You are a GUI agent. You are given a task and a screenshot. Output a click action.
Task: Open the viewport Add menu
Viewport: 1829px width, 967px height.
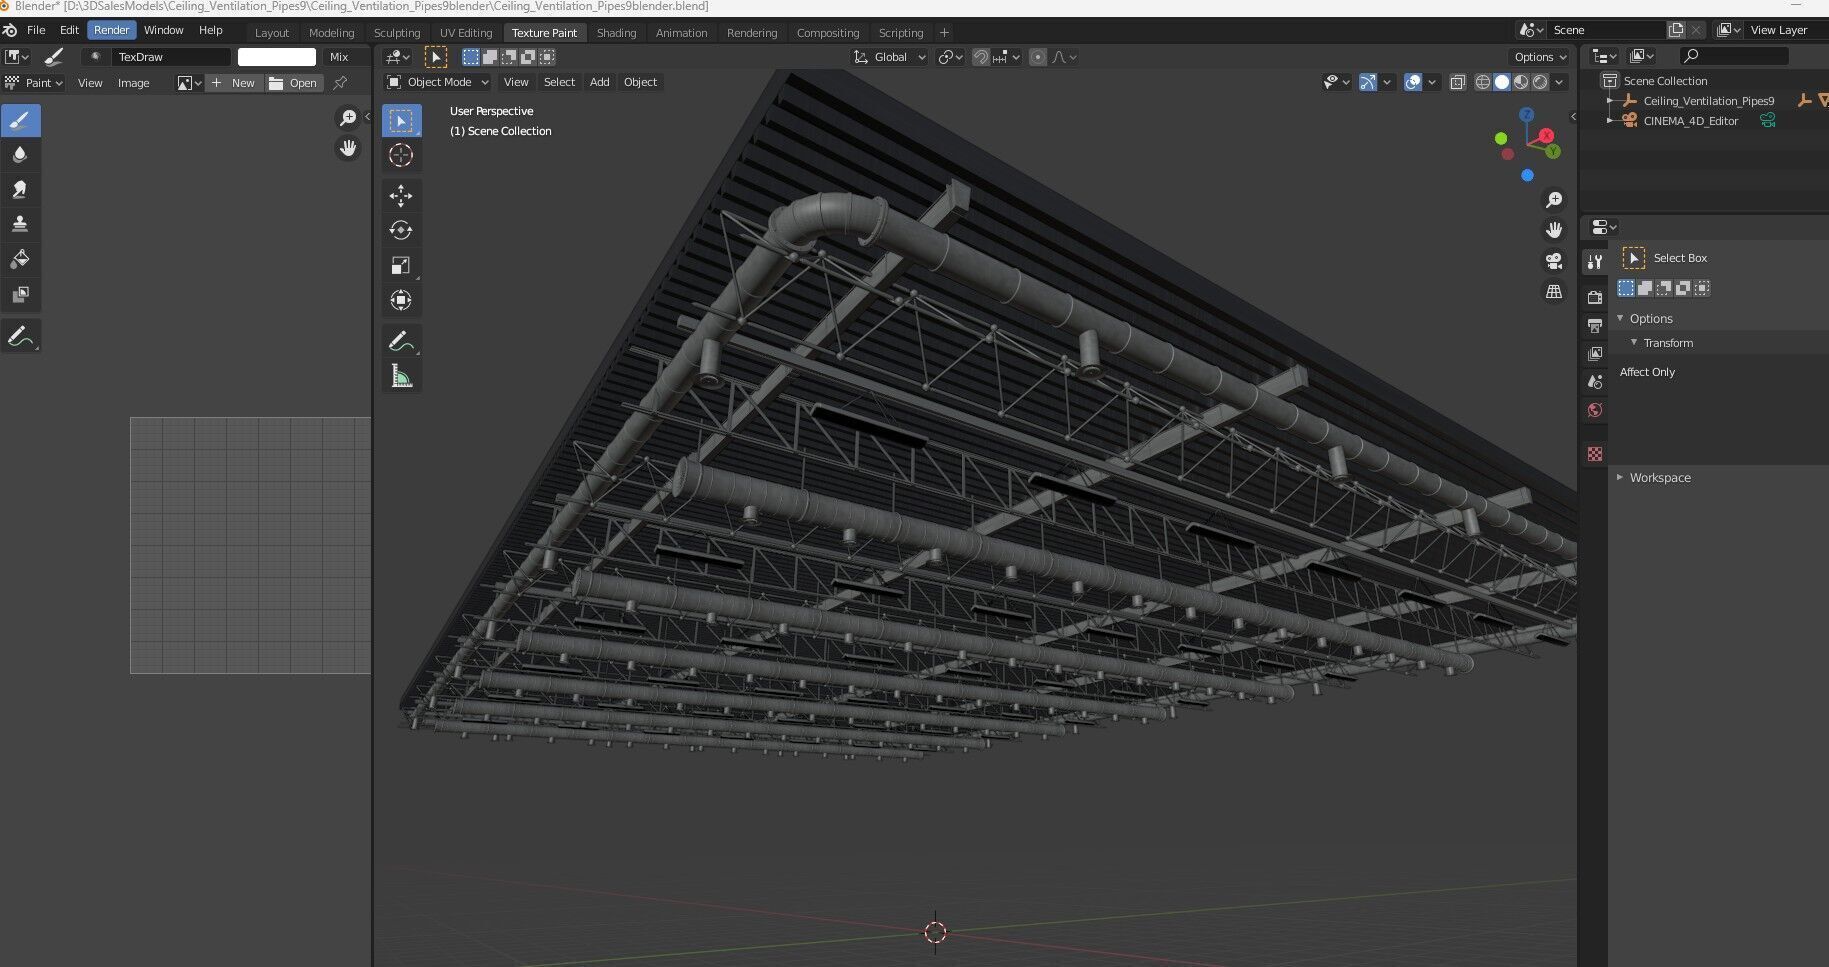coord(599,82)
